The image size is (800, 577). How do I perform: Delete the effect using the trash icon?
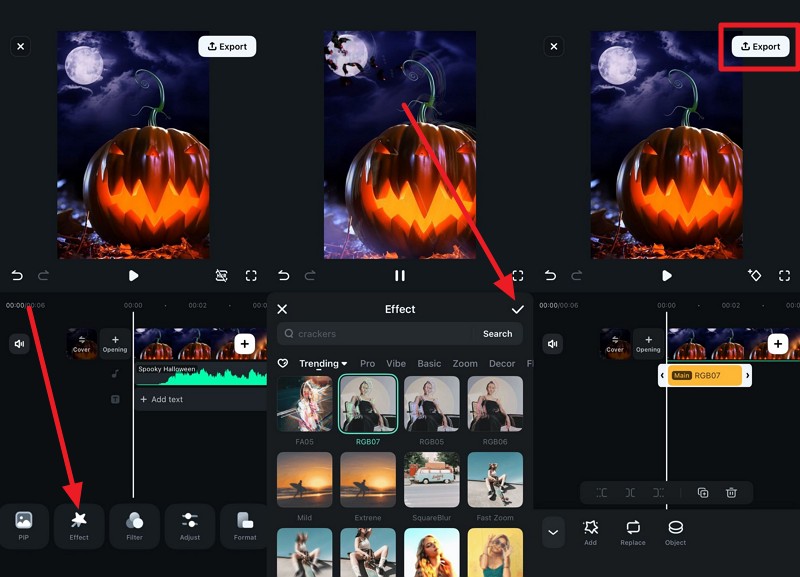(731, 492)
